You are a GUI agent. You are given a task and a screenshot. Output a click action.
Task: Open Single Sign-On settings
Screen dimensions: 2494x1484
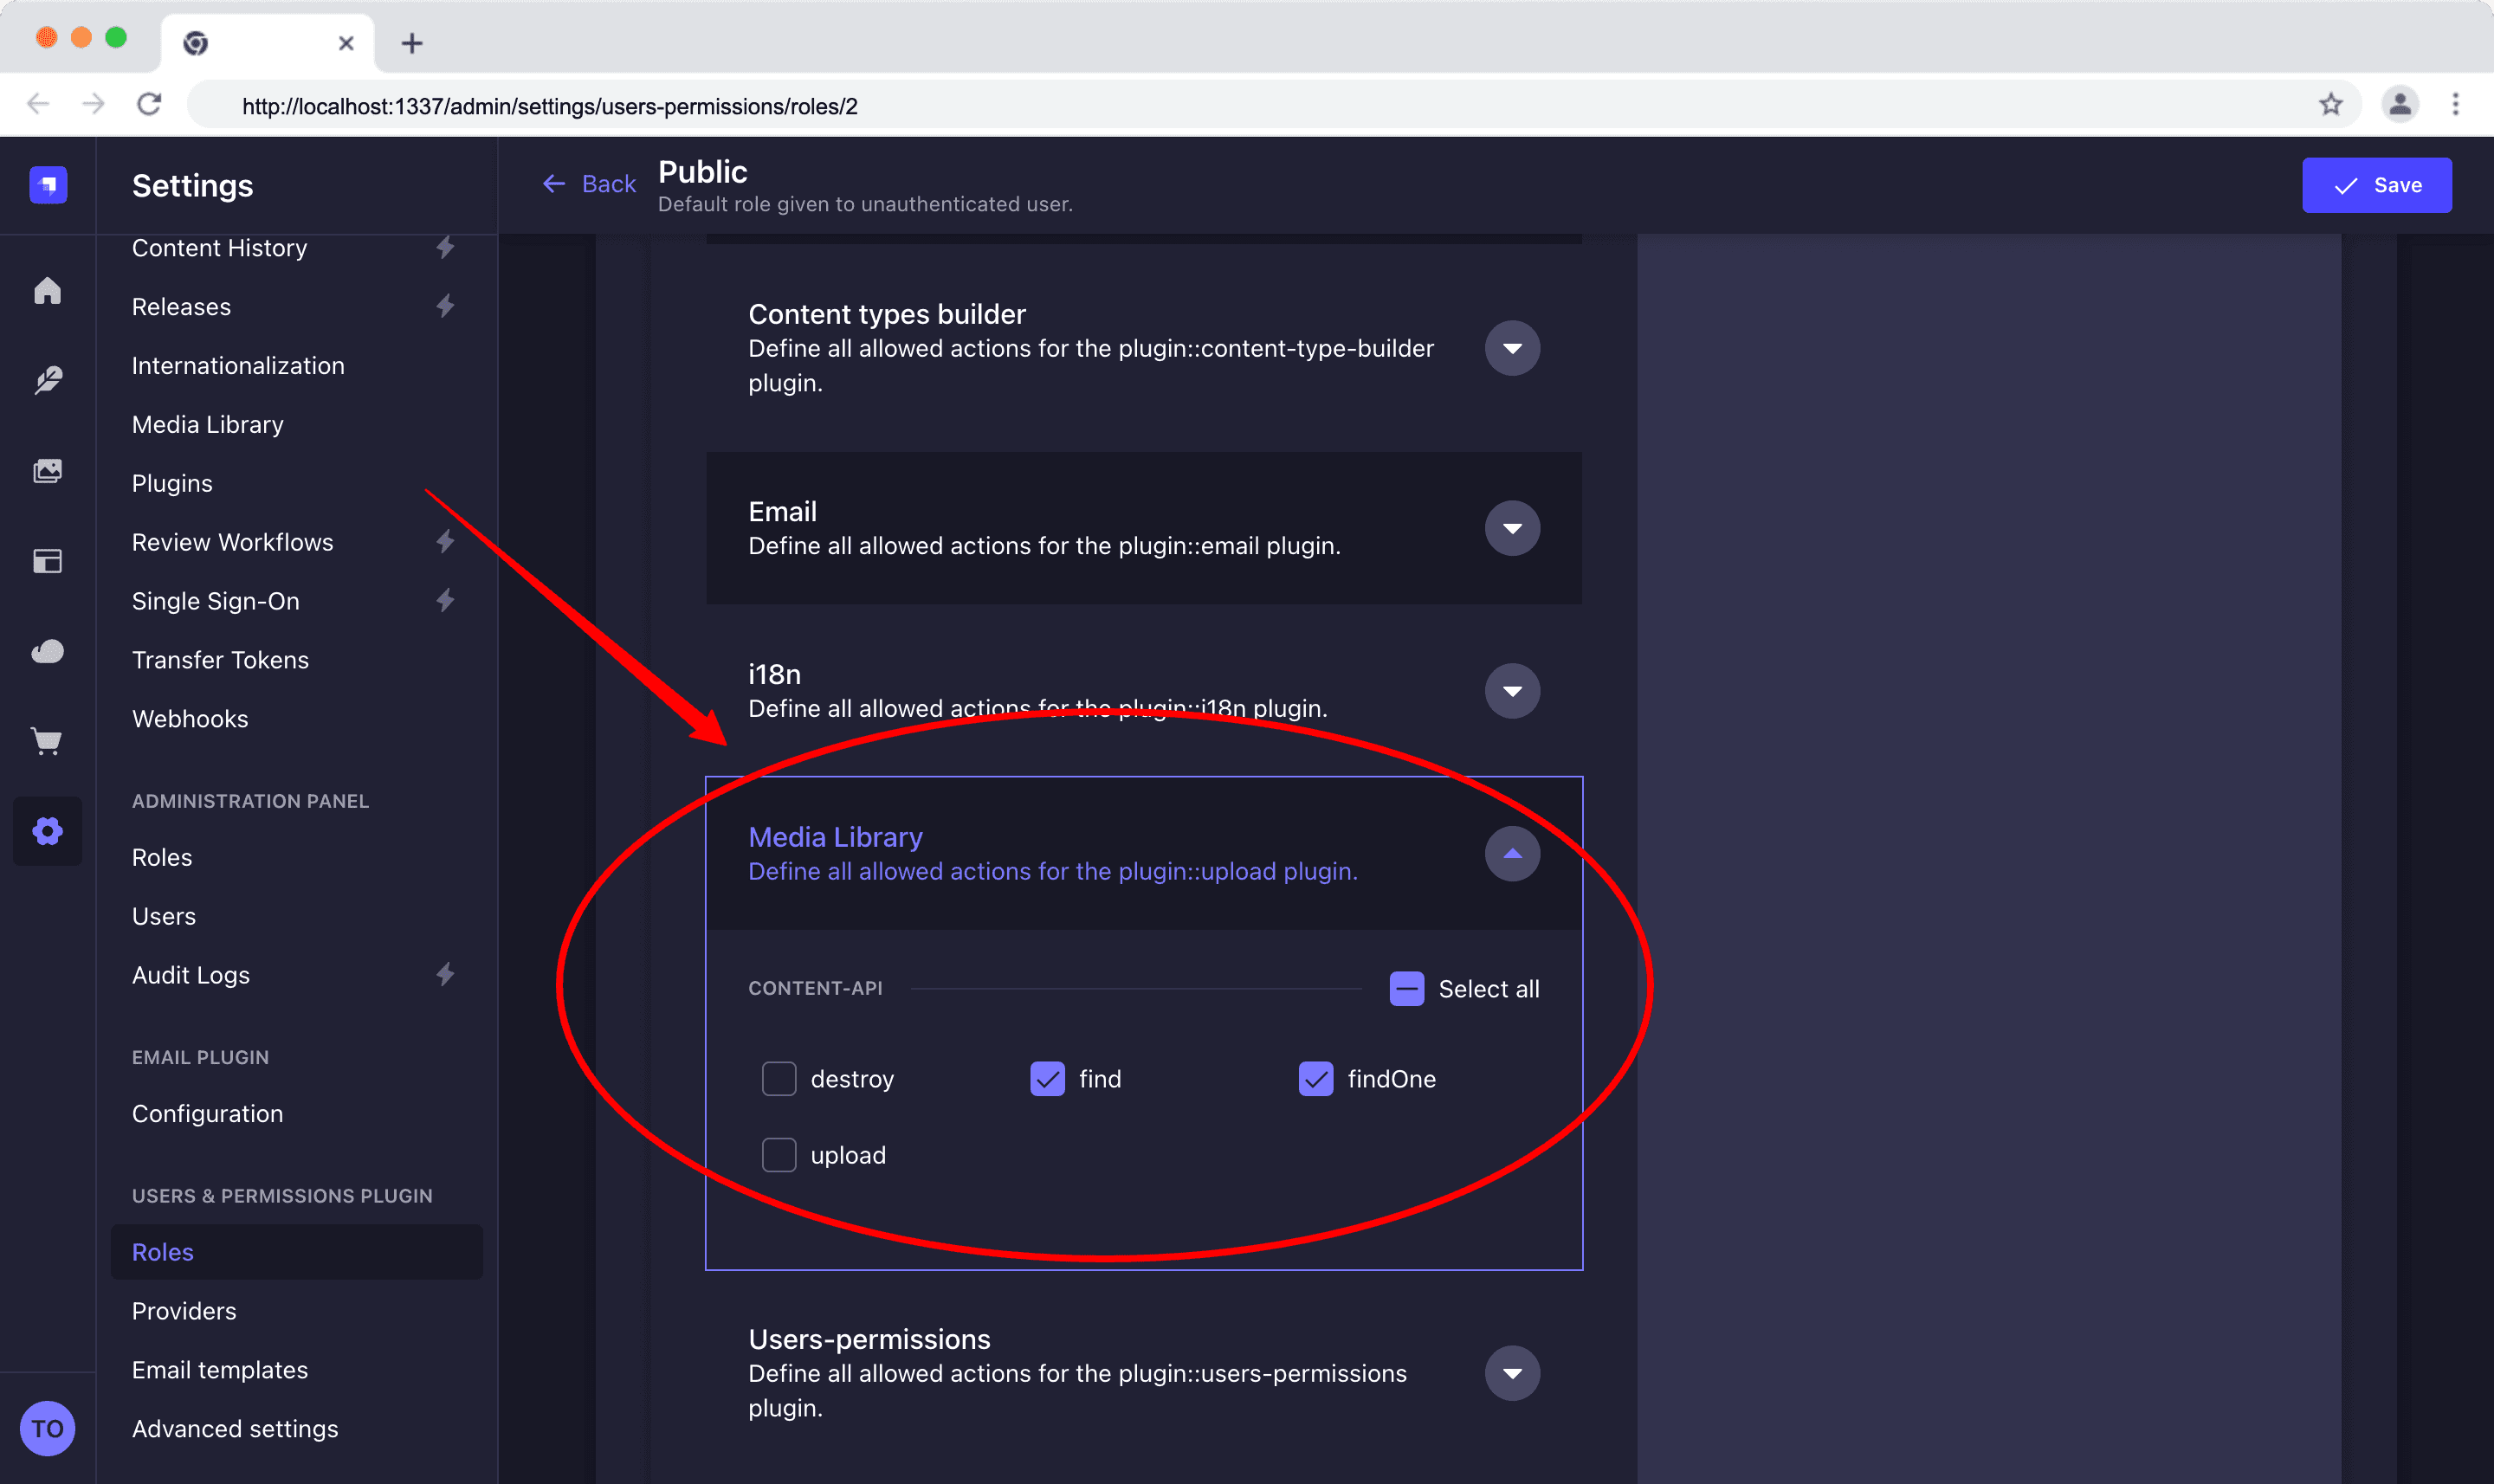(x=215, y=601)
